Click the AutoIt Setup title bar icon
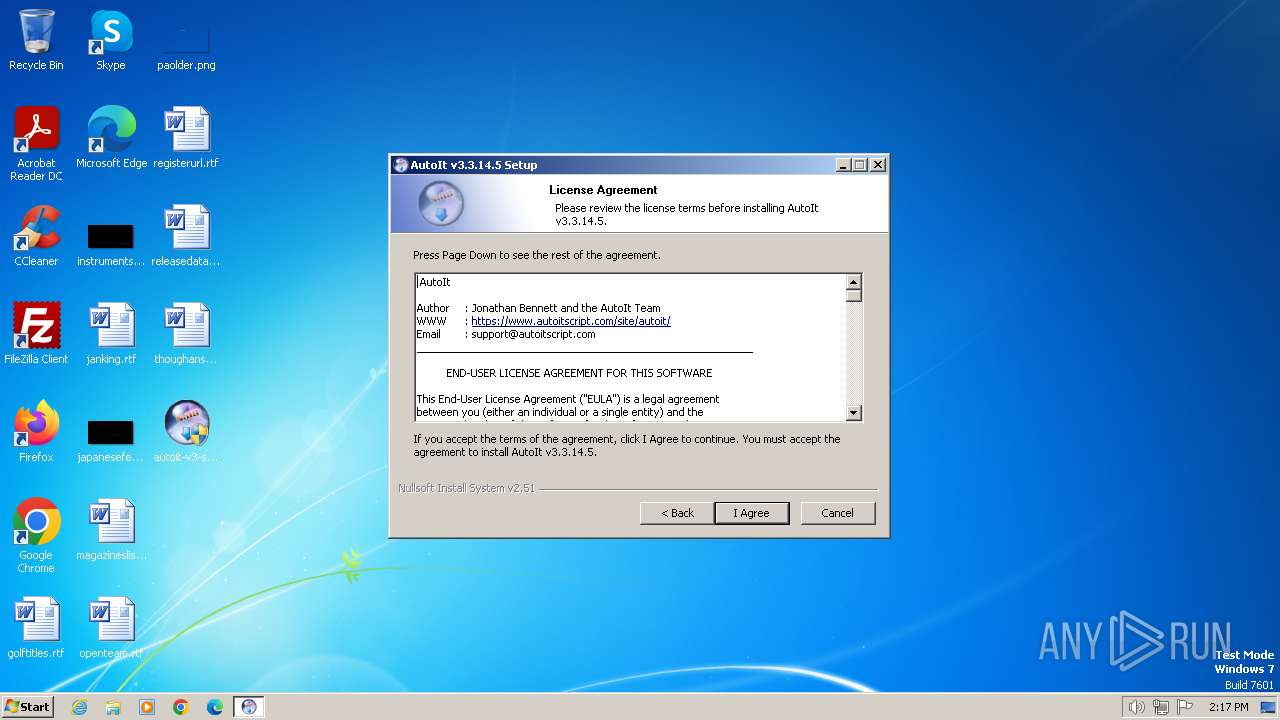 pyautogui.click(x=401, y=165)
